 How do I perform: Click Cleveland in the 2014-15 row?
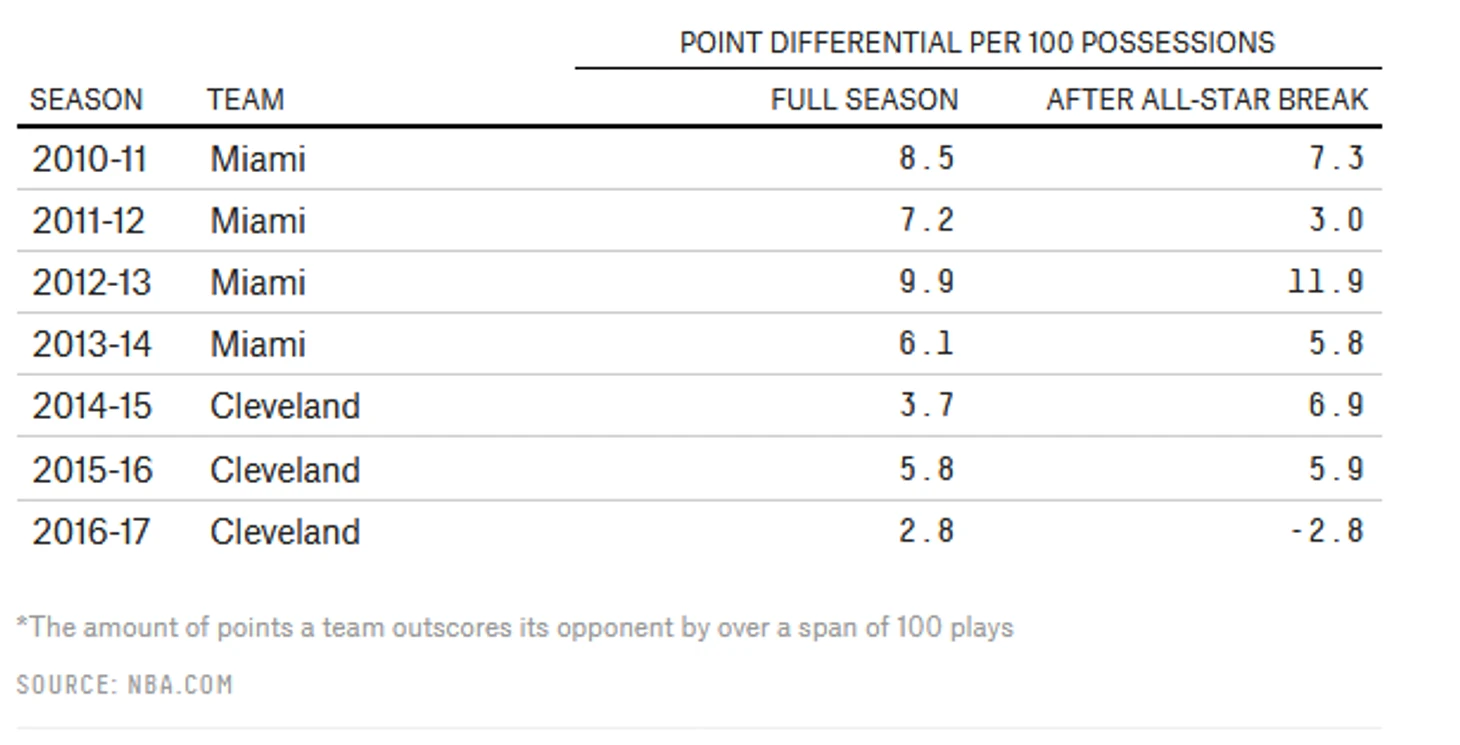pos(285,407)
